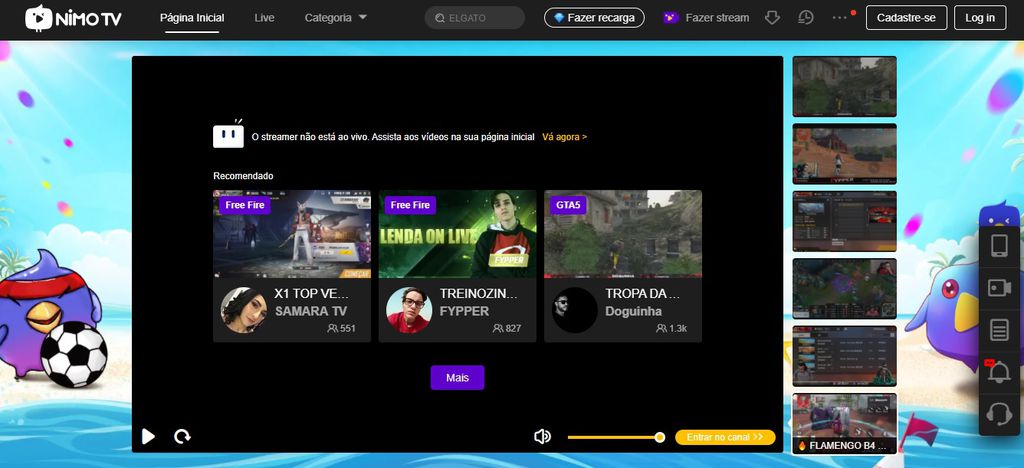Click the Free Fire tag on SAMARA TV

coord(245,205)
